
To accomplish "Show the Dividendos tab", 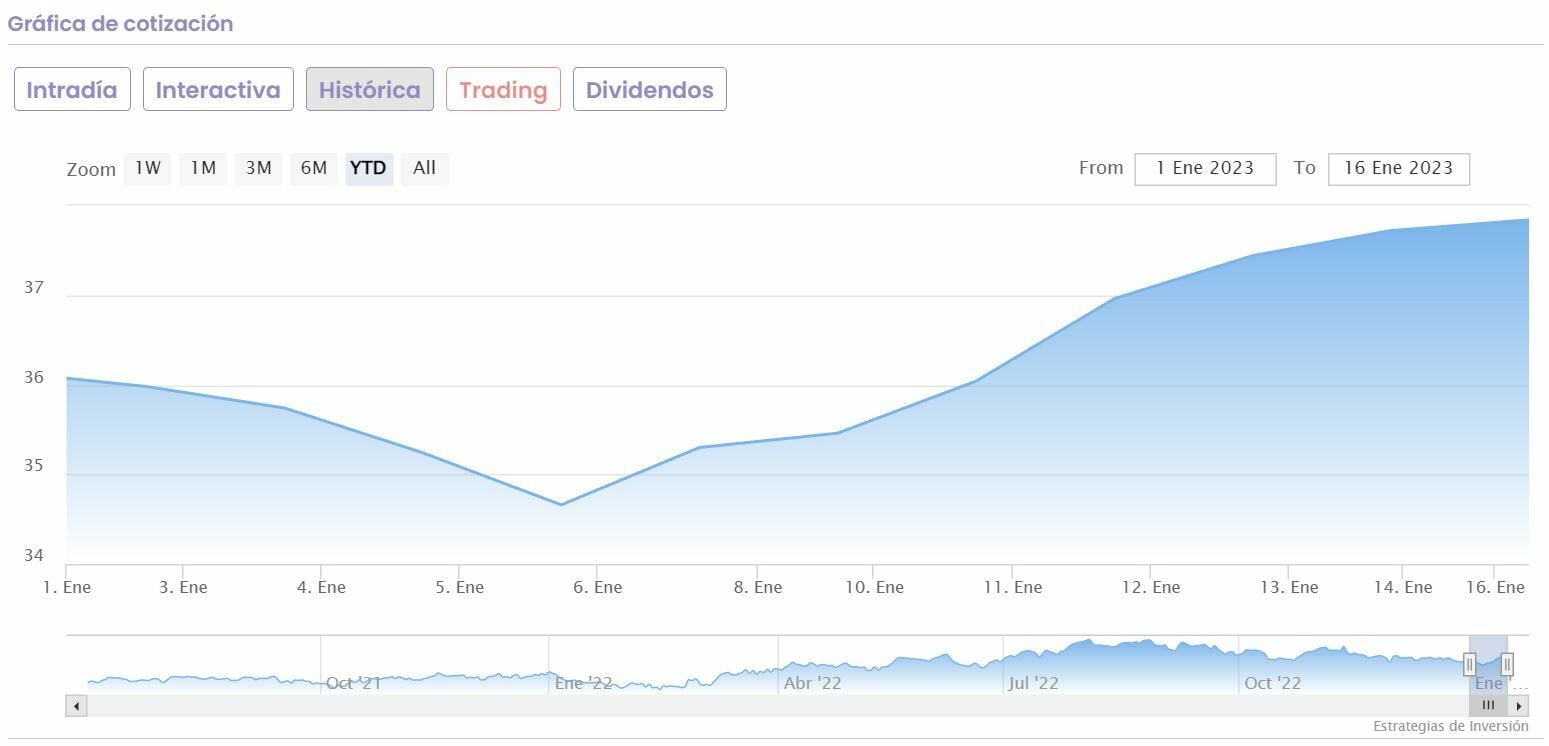I will pyautogui.click(x=649, y=90).
